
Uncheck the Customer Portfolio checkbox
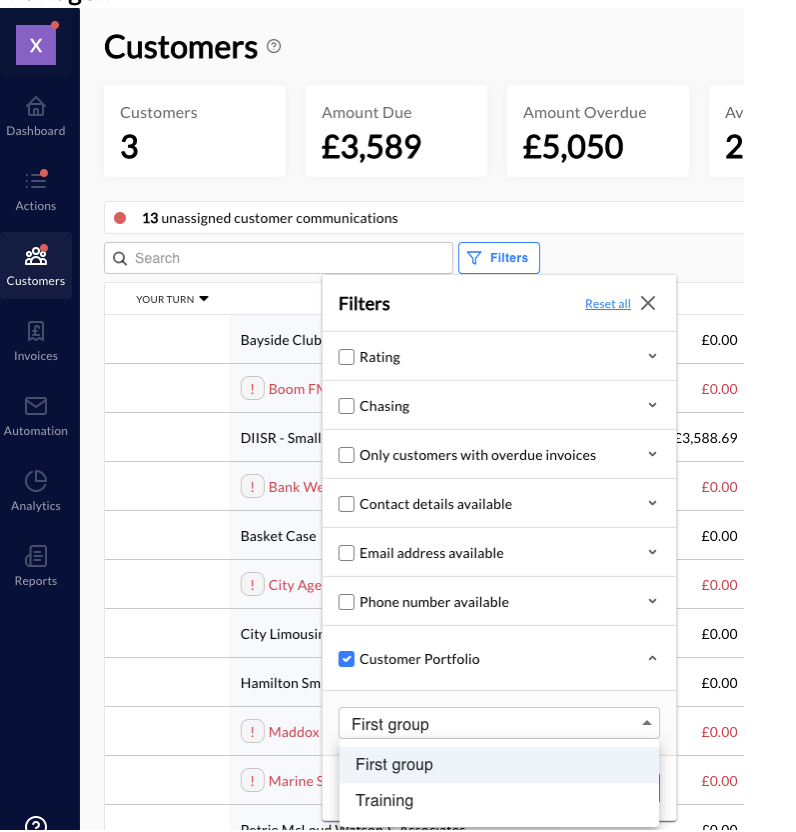point(347,659)
